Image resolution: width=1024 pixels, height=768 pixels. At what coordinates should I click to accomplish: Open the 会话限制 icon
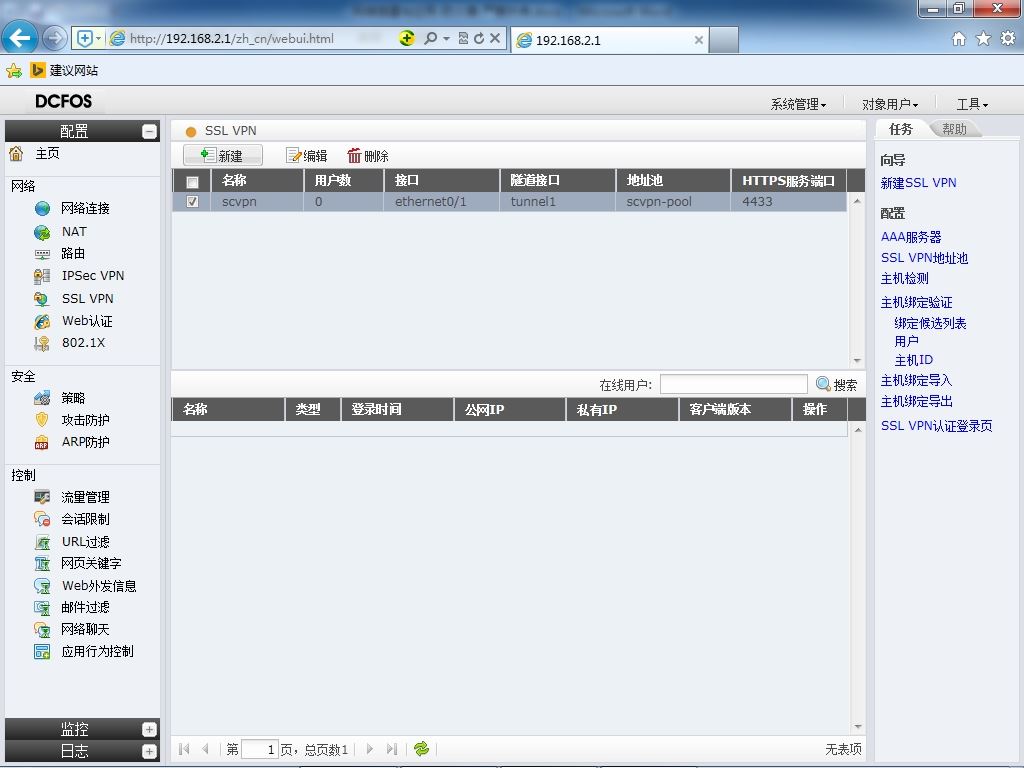pos(42,519)
